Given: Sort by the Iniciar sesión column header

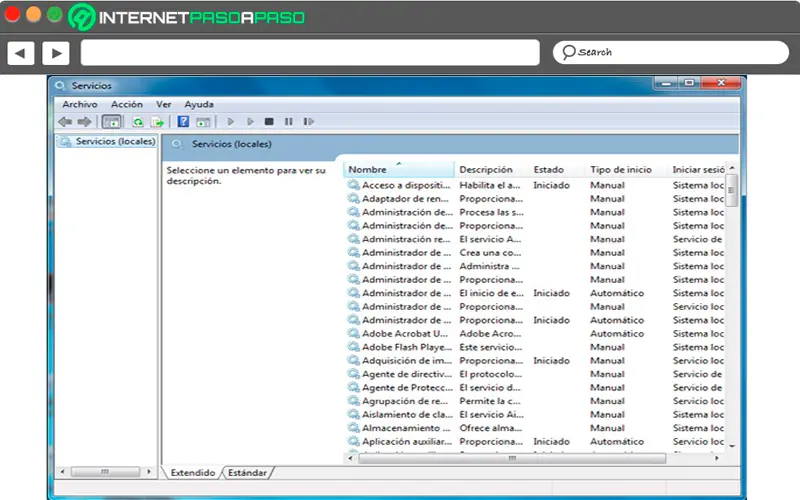Looking at the screenshot, I should pos(697,169).
